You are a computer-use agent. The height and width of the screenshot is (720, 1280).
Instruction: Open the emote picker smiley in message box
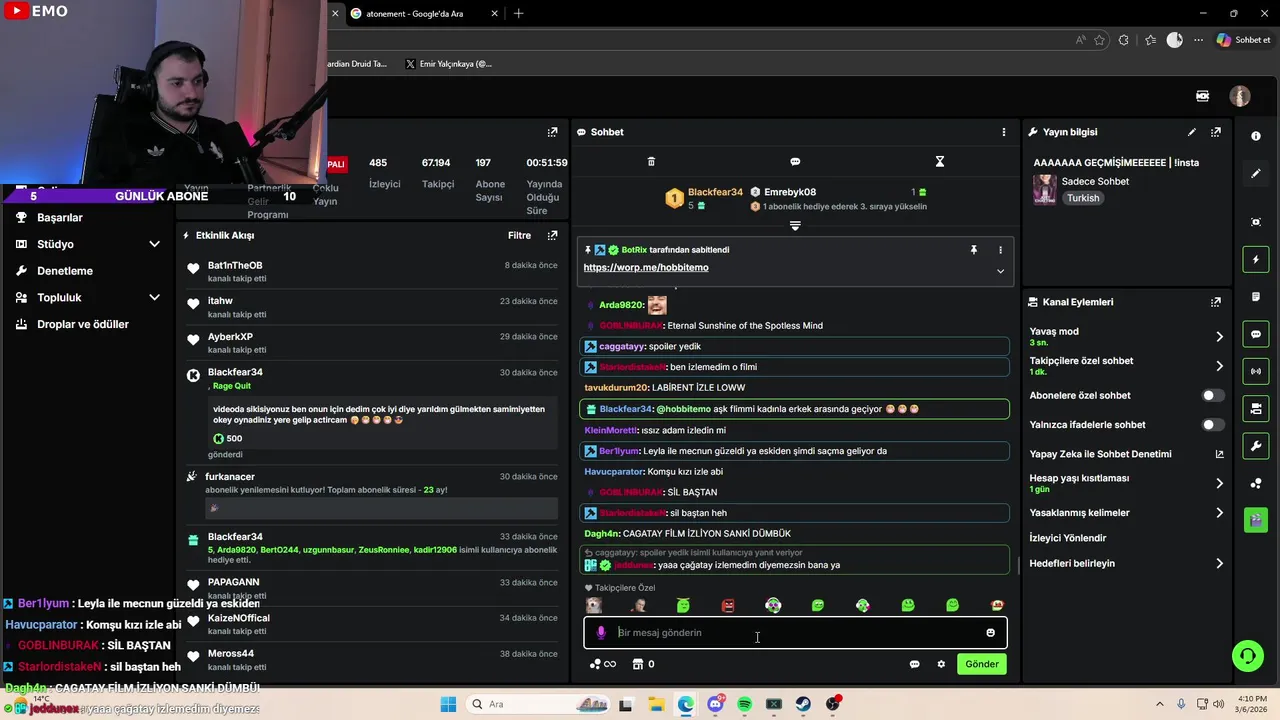[991, 633]
